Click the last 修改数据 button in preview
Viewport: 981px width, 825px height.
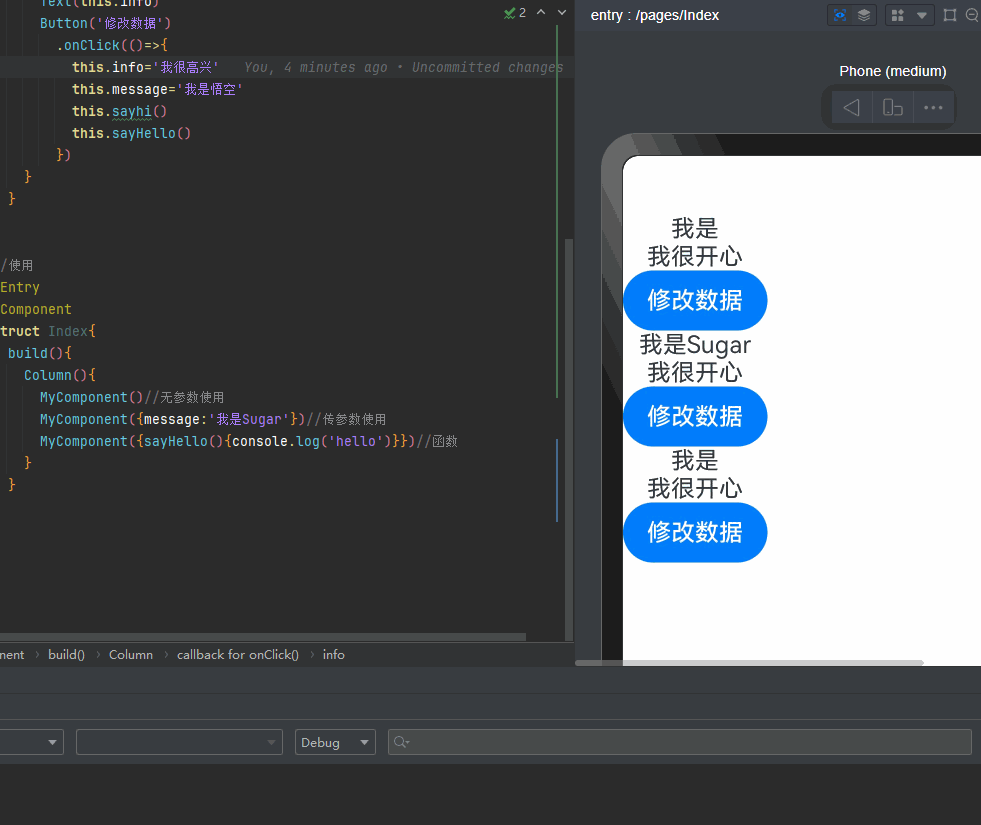click(x=695, y=532)
